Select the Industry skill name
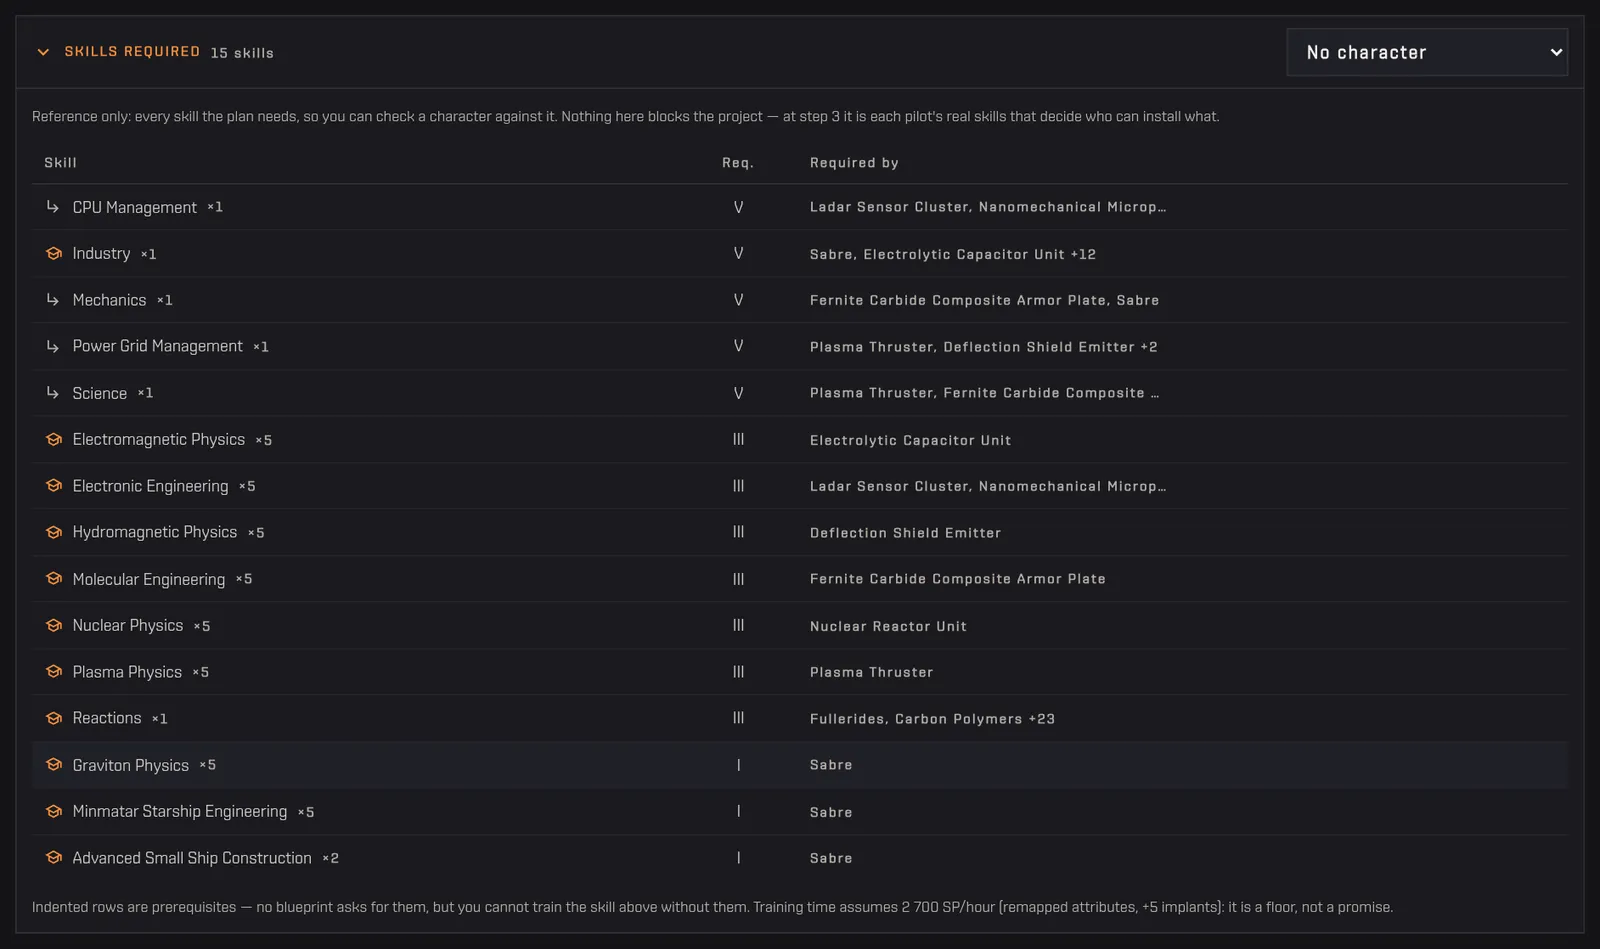This screenshot has width=1600, height=949. tap(101, 254)
